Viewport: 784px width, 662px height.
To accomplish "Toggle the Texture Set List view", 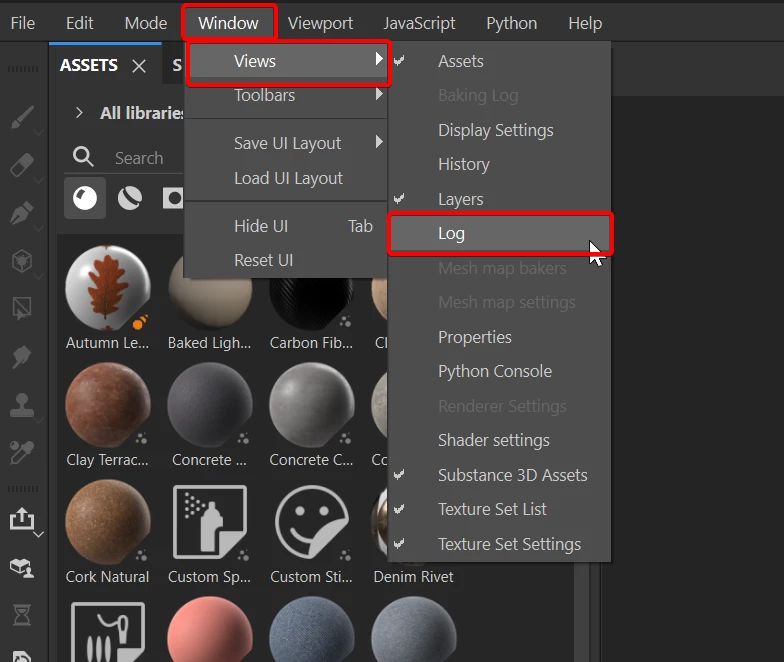I will coord(499,510).
